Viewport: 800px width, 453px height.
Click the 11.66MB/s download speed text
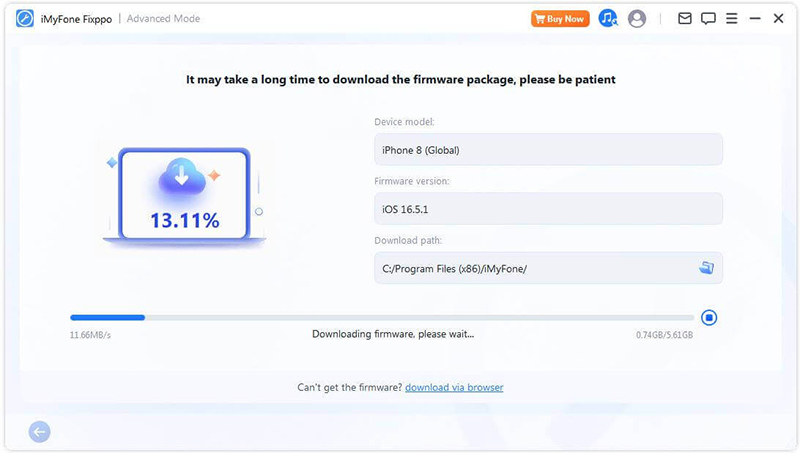[x=90, y=335]
